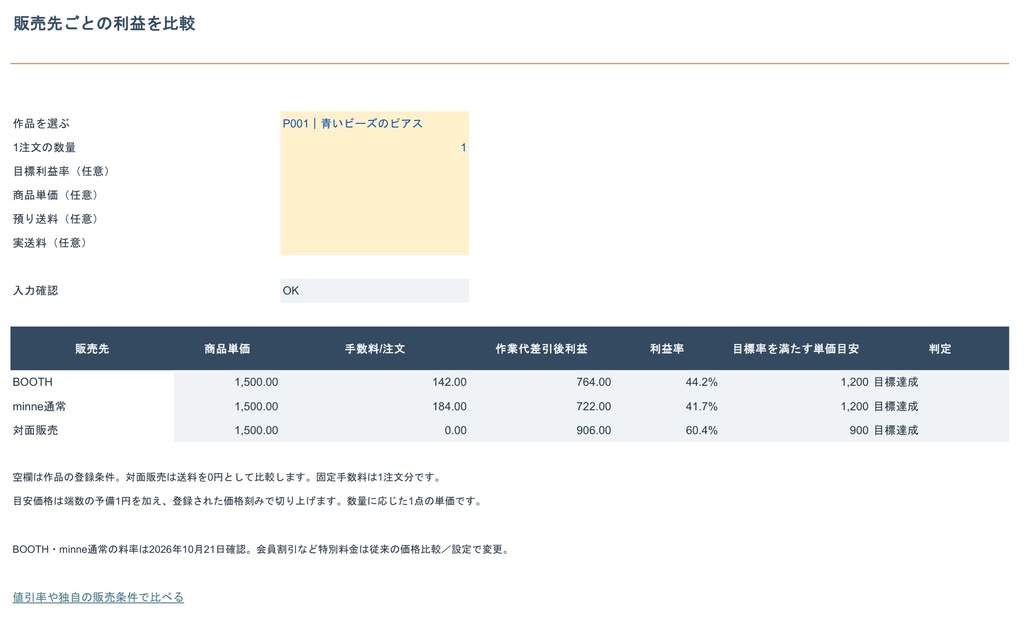Click minne通常's target price value 1,200
The width and height of the screenshot is (1024, 625).
click(854, 406)
